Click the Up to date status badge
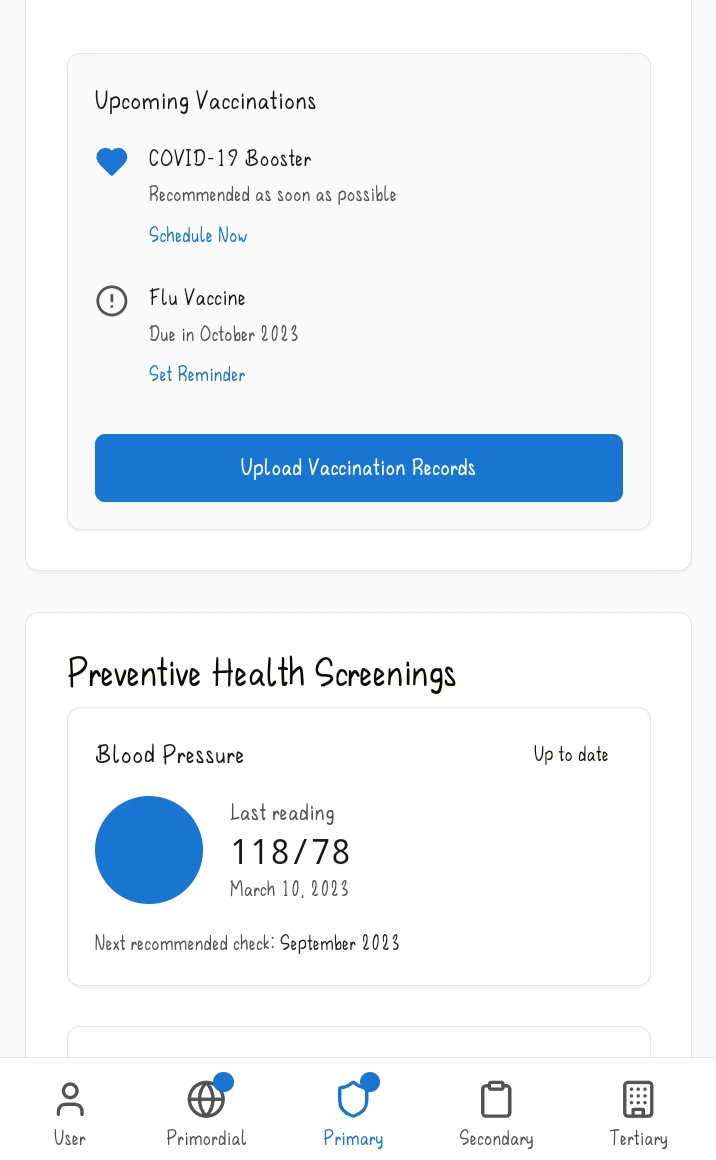Viewport: 716px width, 1160px height. click(571, 755)
